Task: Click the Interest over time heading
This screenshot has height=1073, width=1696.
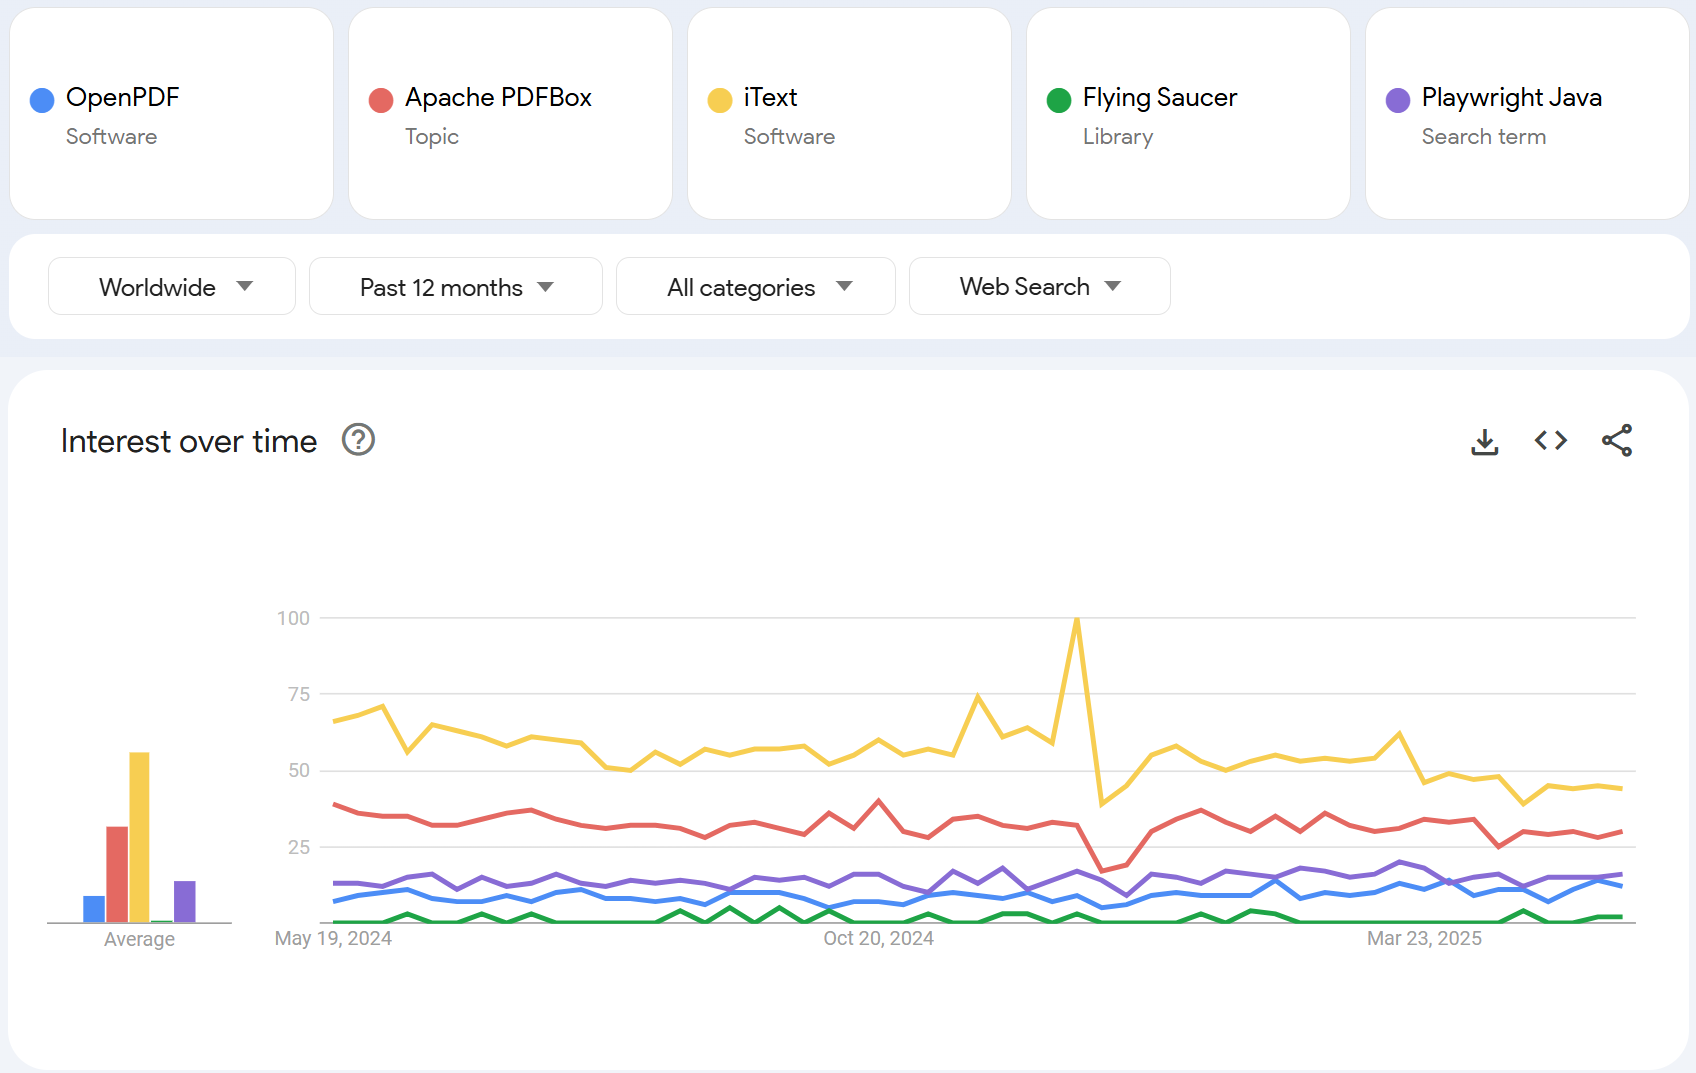Action: pos(189,441)
